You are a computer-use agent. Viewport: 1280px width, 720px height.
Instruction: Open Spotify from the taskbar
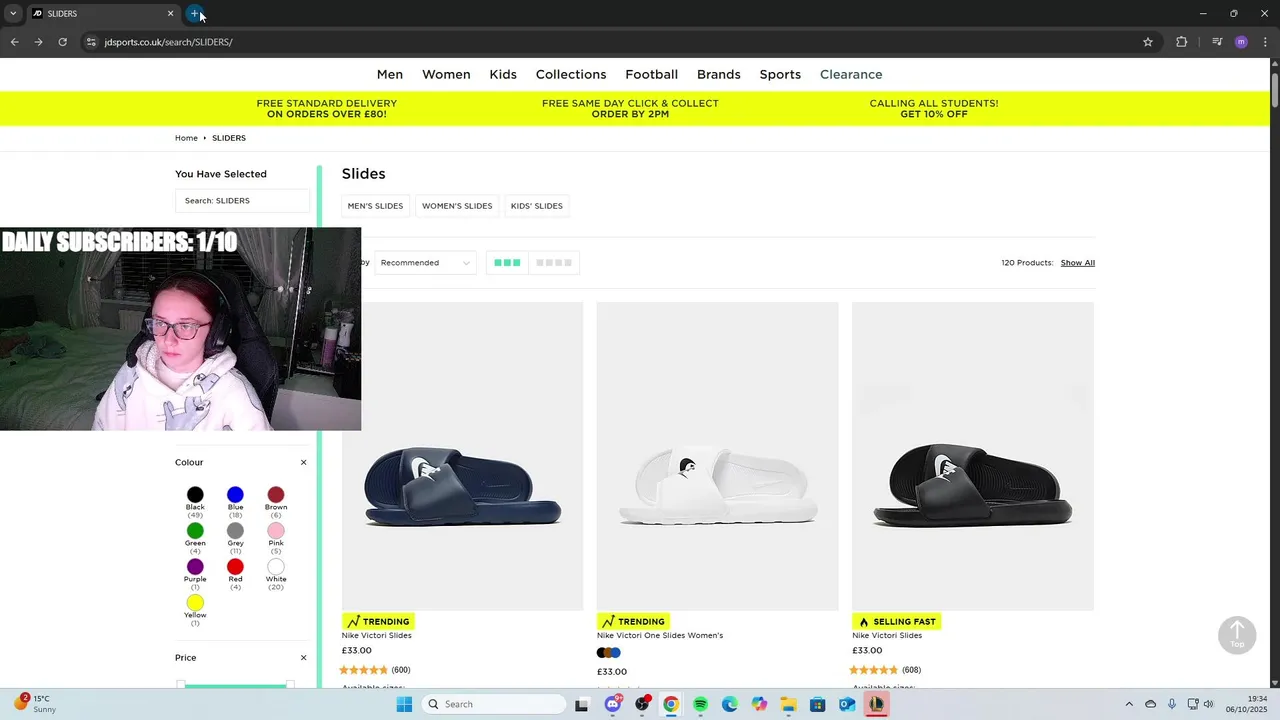(x=700, y=704)
